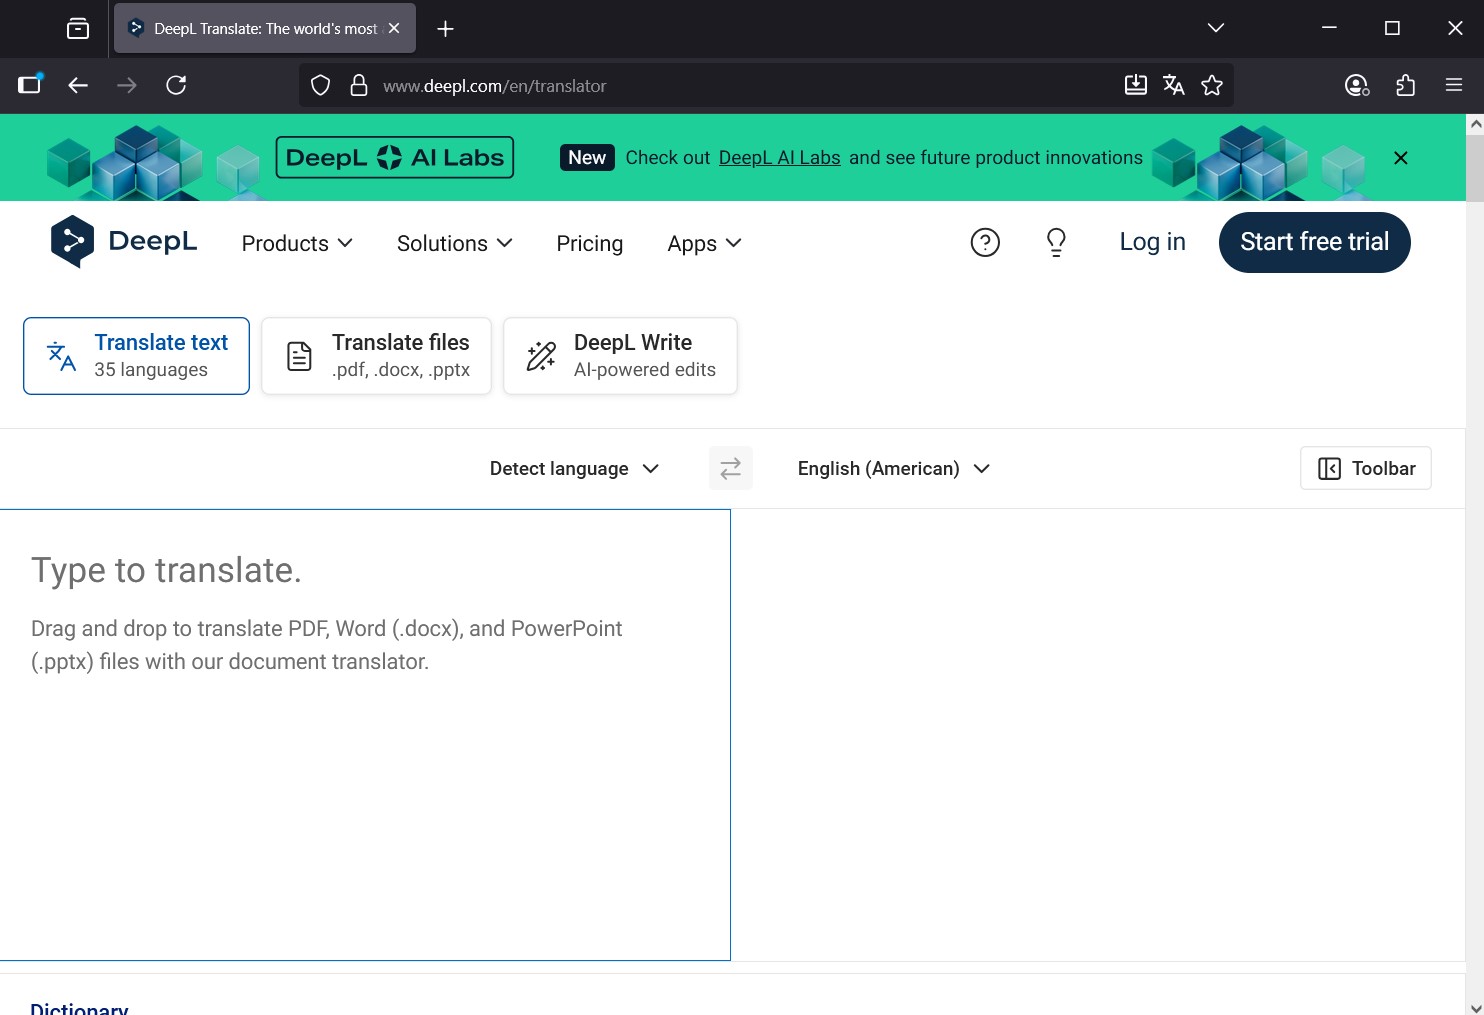Follow the DeepL AI Labs link
Screen dimensions: 1484x1015
point(779,158)
